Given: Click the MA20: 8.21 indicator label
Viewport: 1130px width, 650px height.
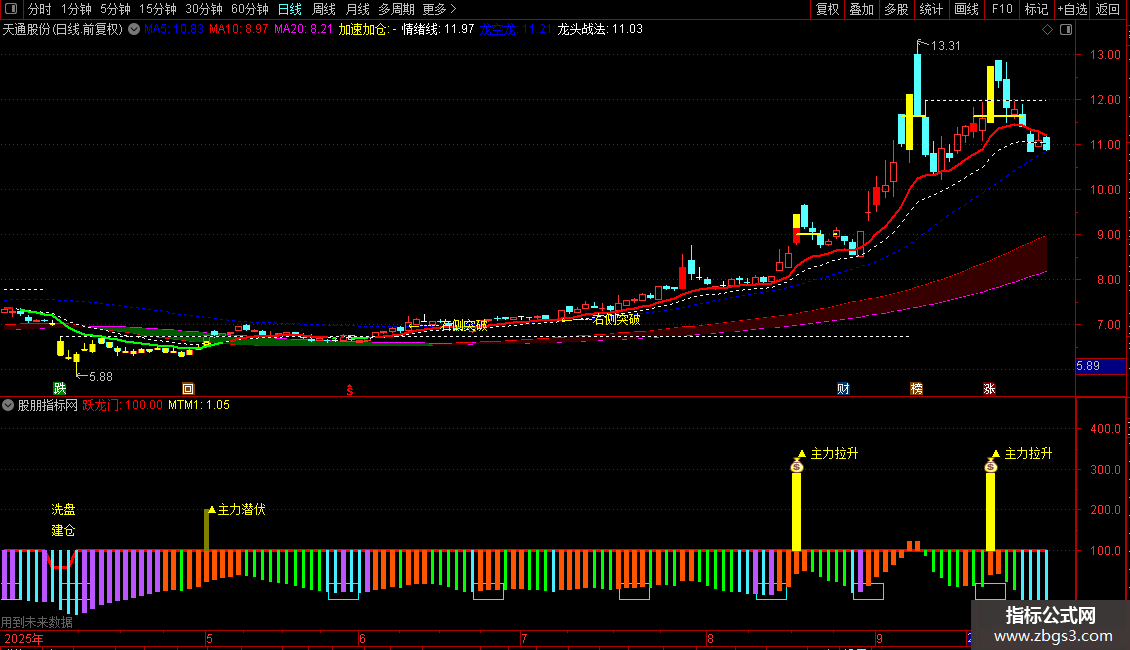Looking at the screenshot, I should coord(303,30).
